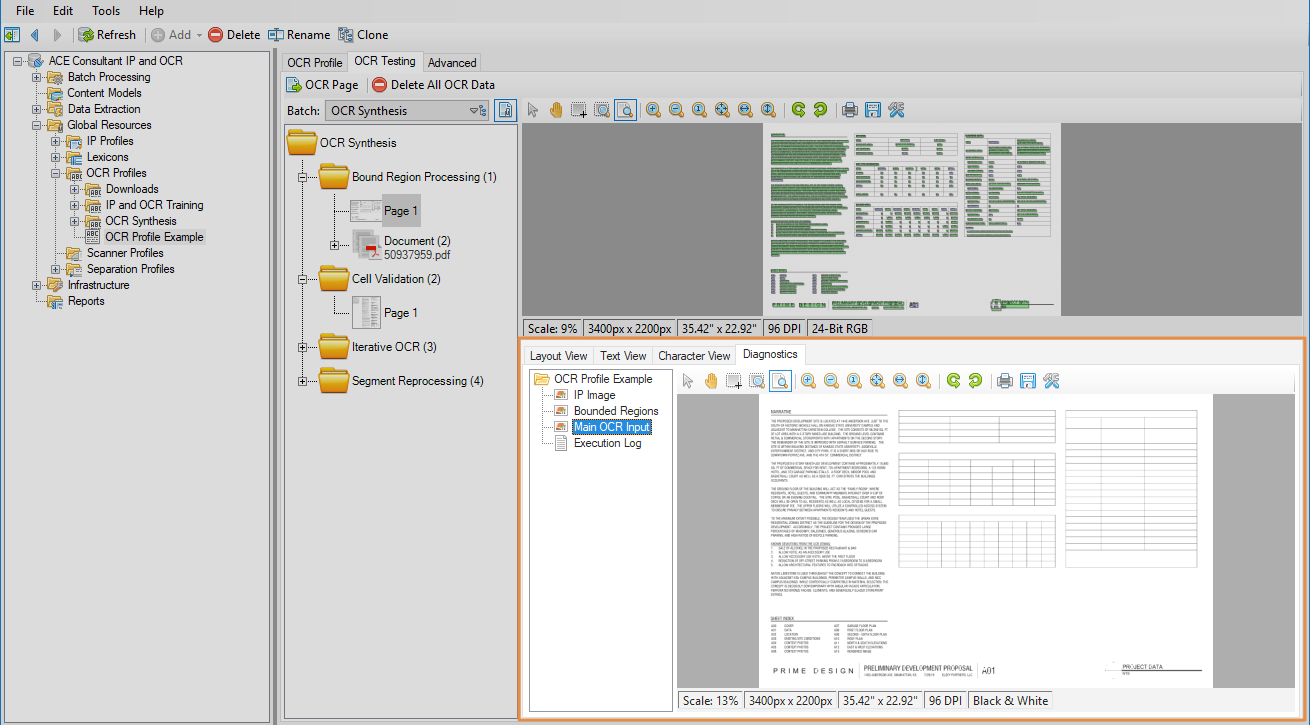Click Delete All OCR Data button
This screenshot has width=1310, height=725.
tap(433, 85)
